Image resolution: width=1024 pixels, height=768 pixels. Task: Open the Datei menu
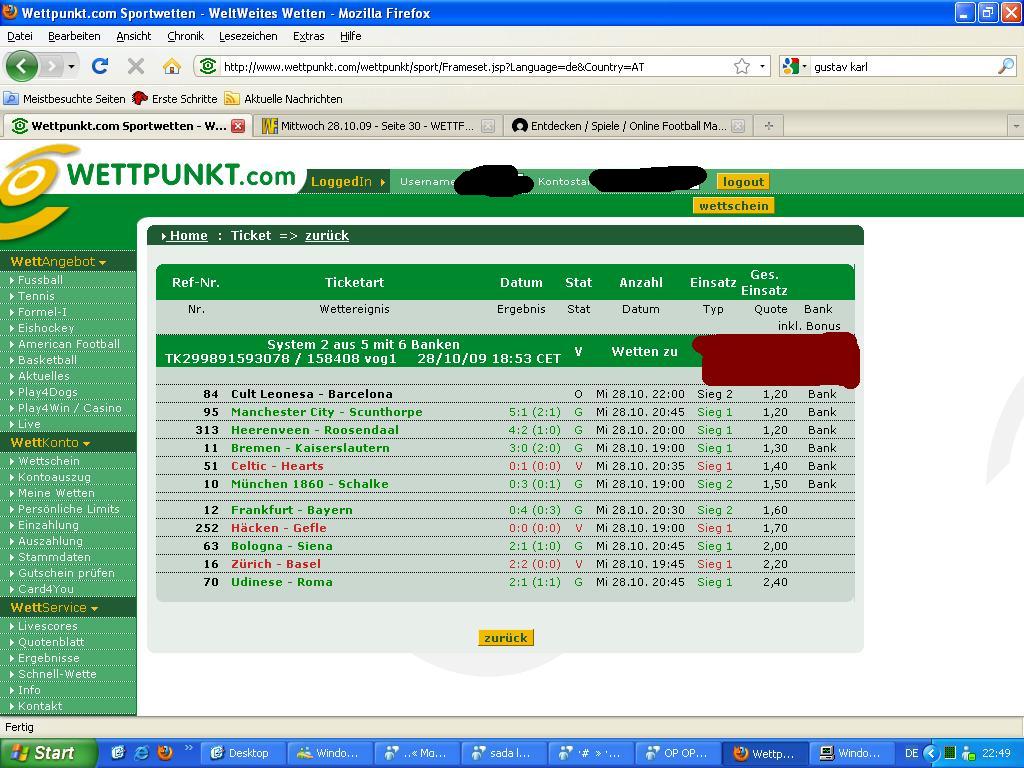[x=20, y=36]
